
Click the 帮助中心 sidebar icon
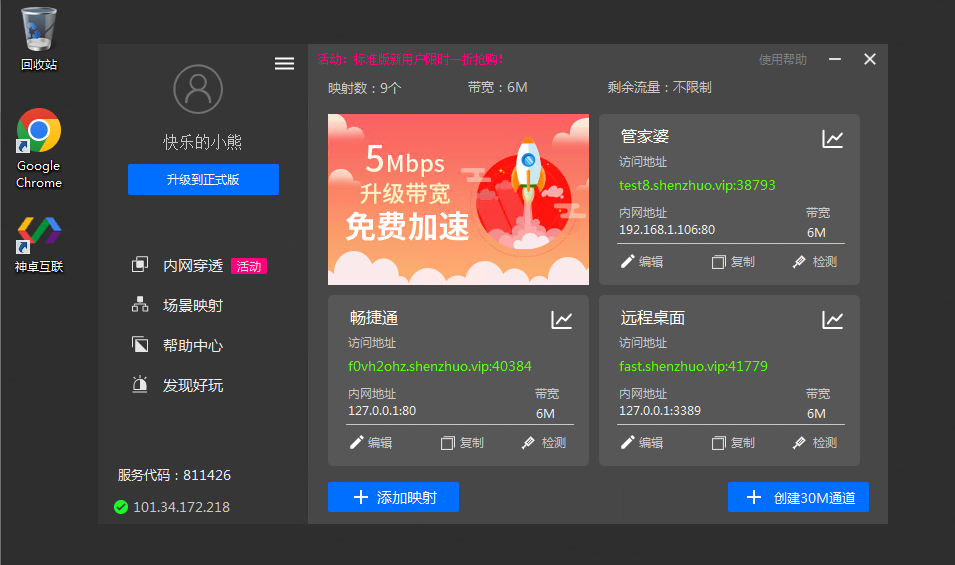(140, 345)
